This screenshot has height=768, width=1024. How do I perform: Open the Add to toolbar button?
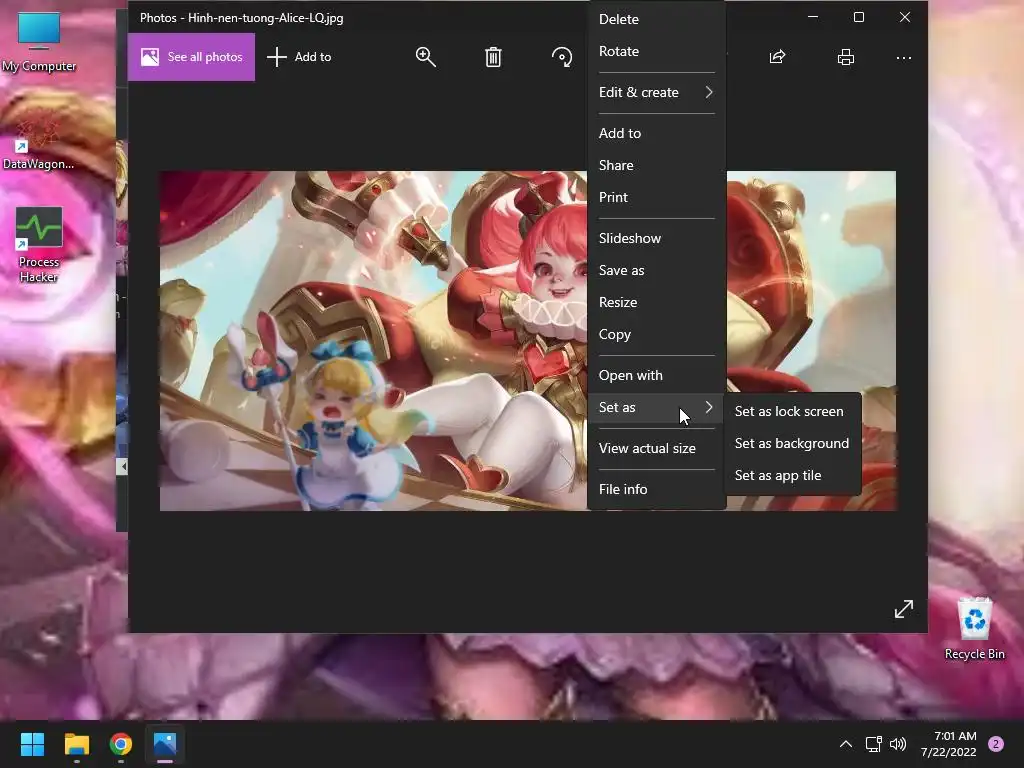click(300, 57)
